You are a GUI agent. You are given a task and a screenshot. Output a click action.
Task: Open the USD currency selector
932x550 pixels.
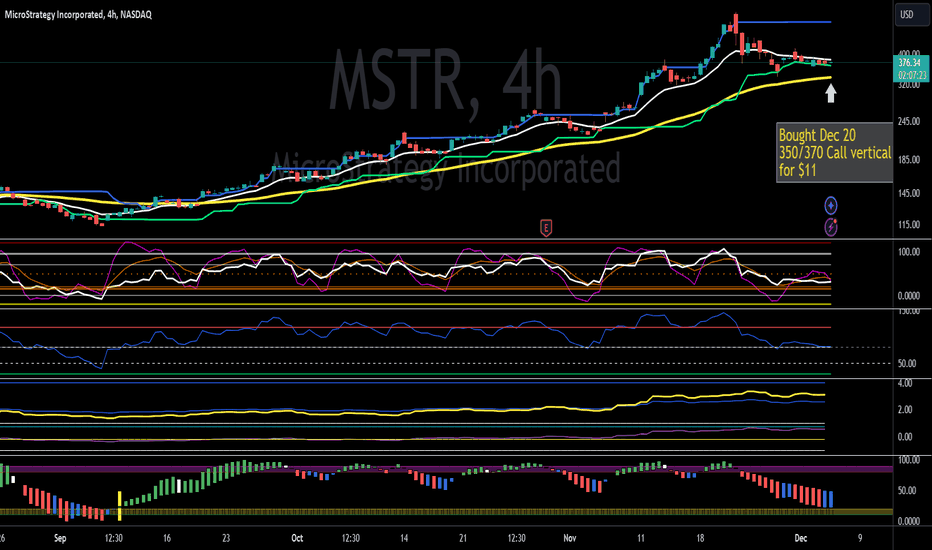[911, 14]
